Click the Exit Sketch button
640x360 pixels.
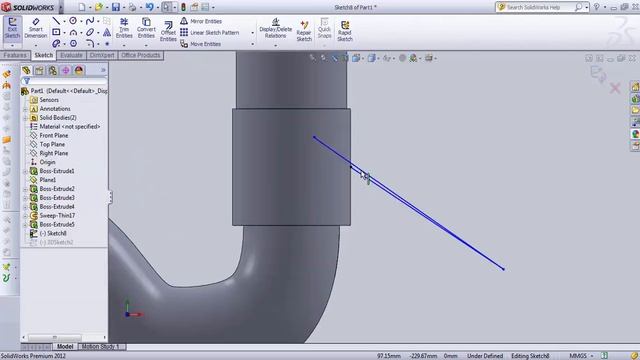12,28
